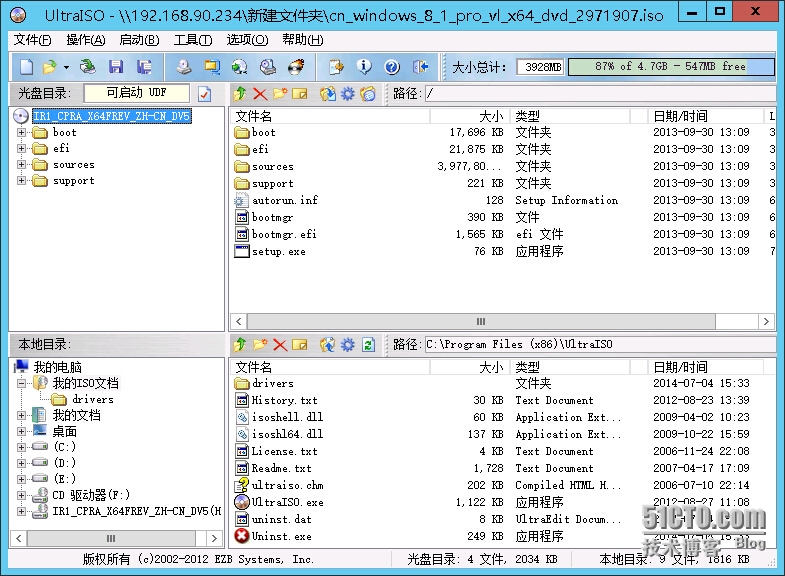Image resolution: width=785 pixels, height=576 pixels.
Task: Expand the sources folder in image tree
Action: coord(21,164)
